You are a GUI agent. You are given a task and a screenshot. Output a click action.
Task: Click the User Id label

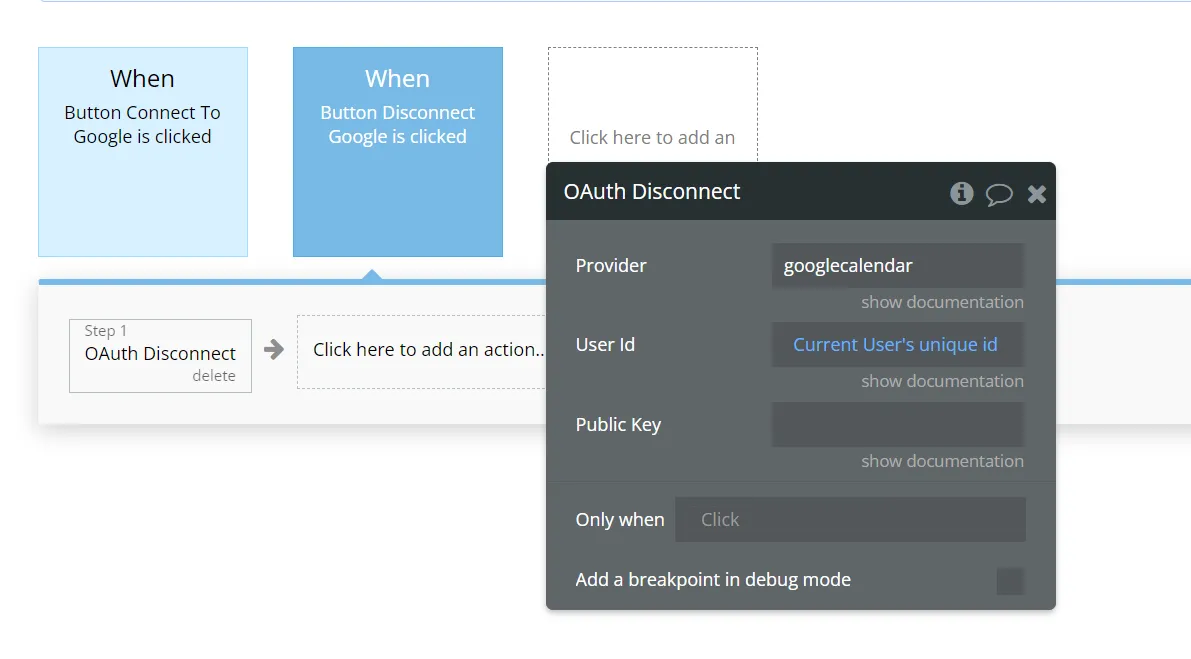[605, 345]
